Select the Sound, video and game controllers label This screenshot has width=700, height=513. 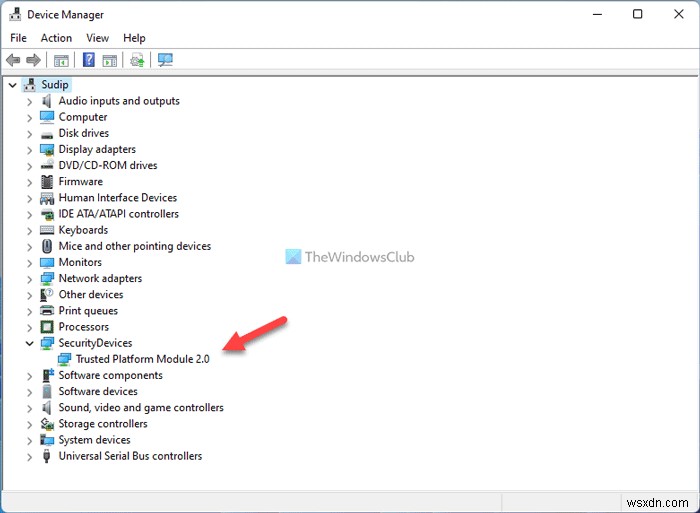(x=141, y=407)
